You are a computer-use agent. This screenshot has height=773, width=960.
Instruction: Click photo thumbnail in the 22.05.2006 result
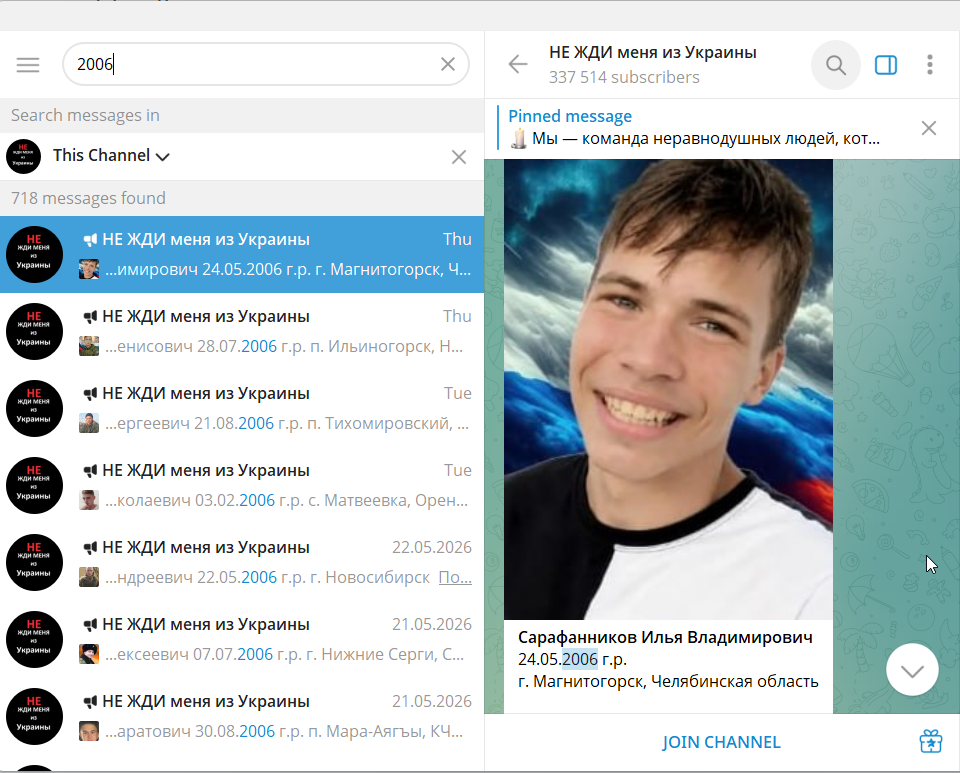pos(89,578)
